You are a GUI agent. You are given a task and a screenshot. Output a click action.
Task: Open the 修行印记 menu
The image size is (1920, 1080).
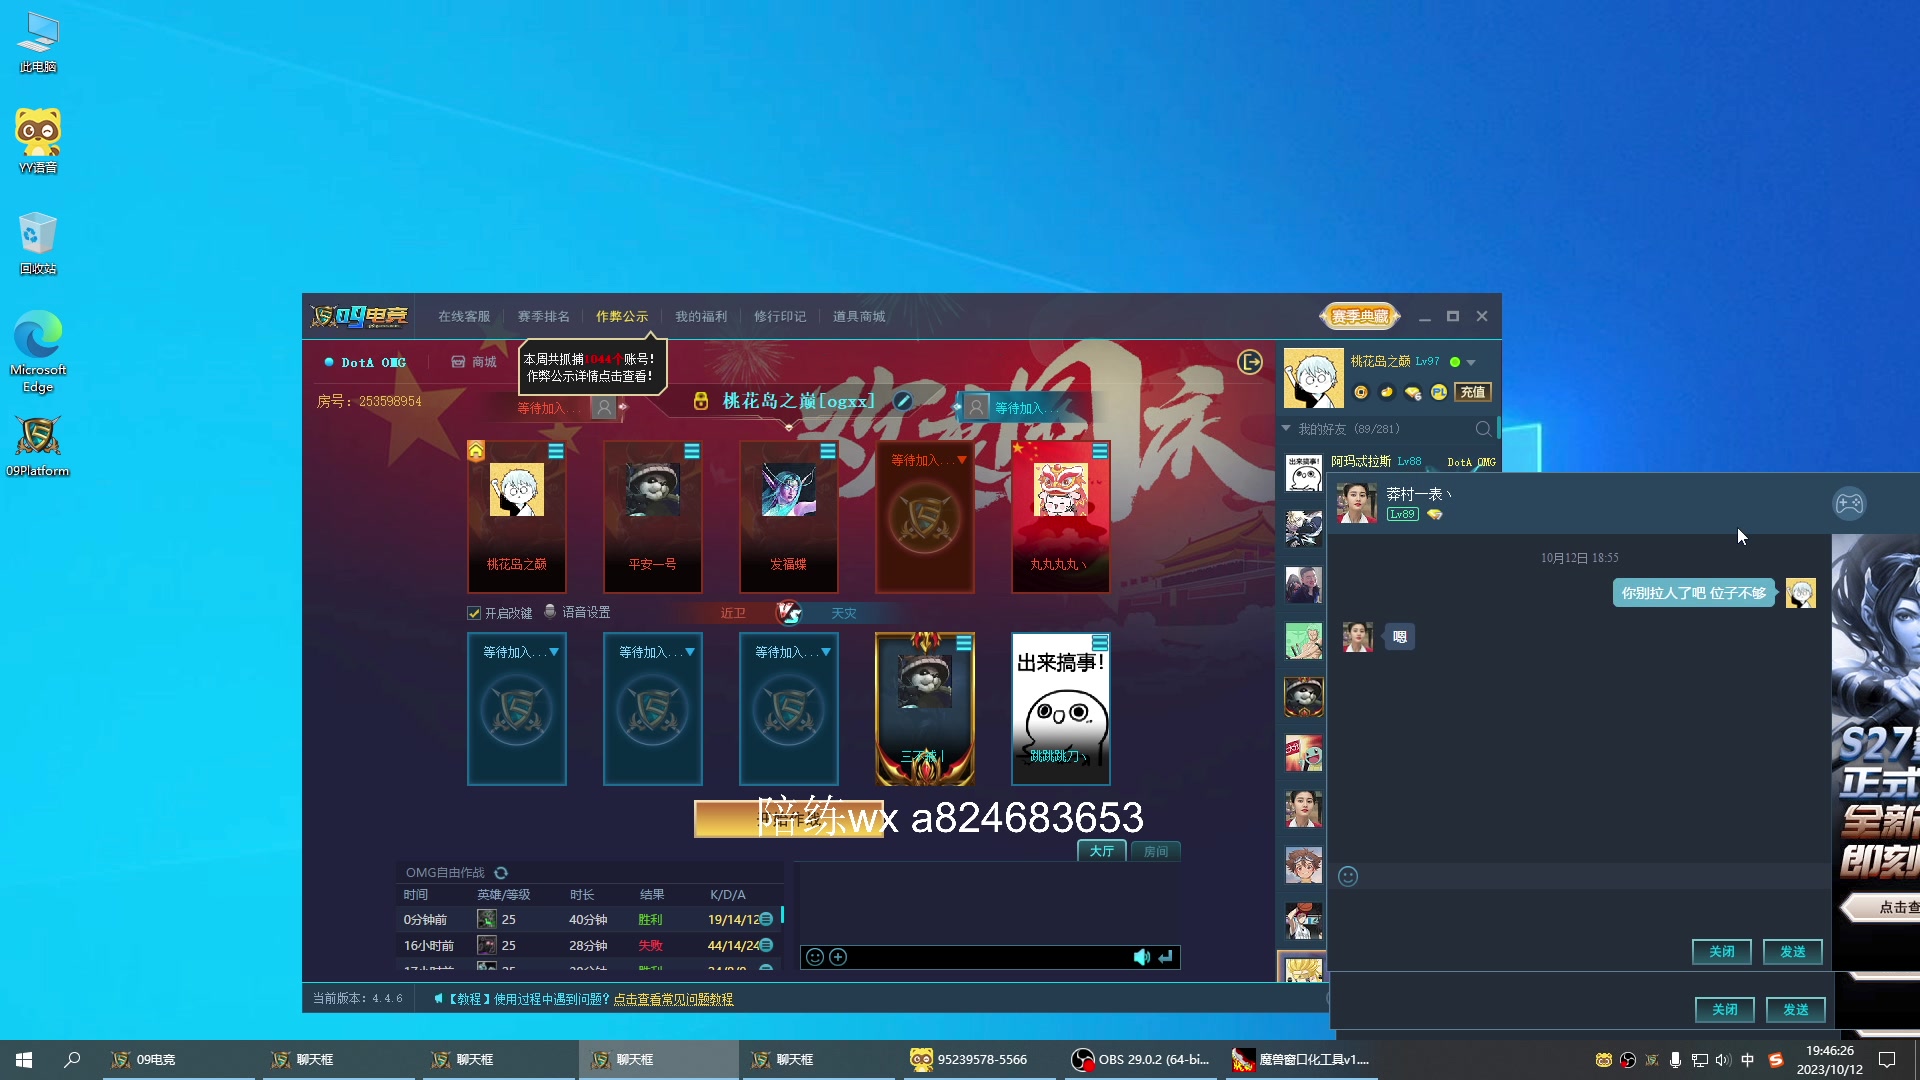780,316
